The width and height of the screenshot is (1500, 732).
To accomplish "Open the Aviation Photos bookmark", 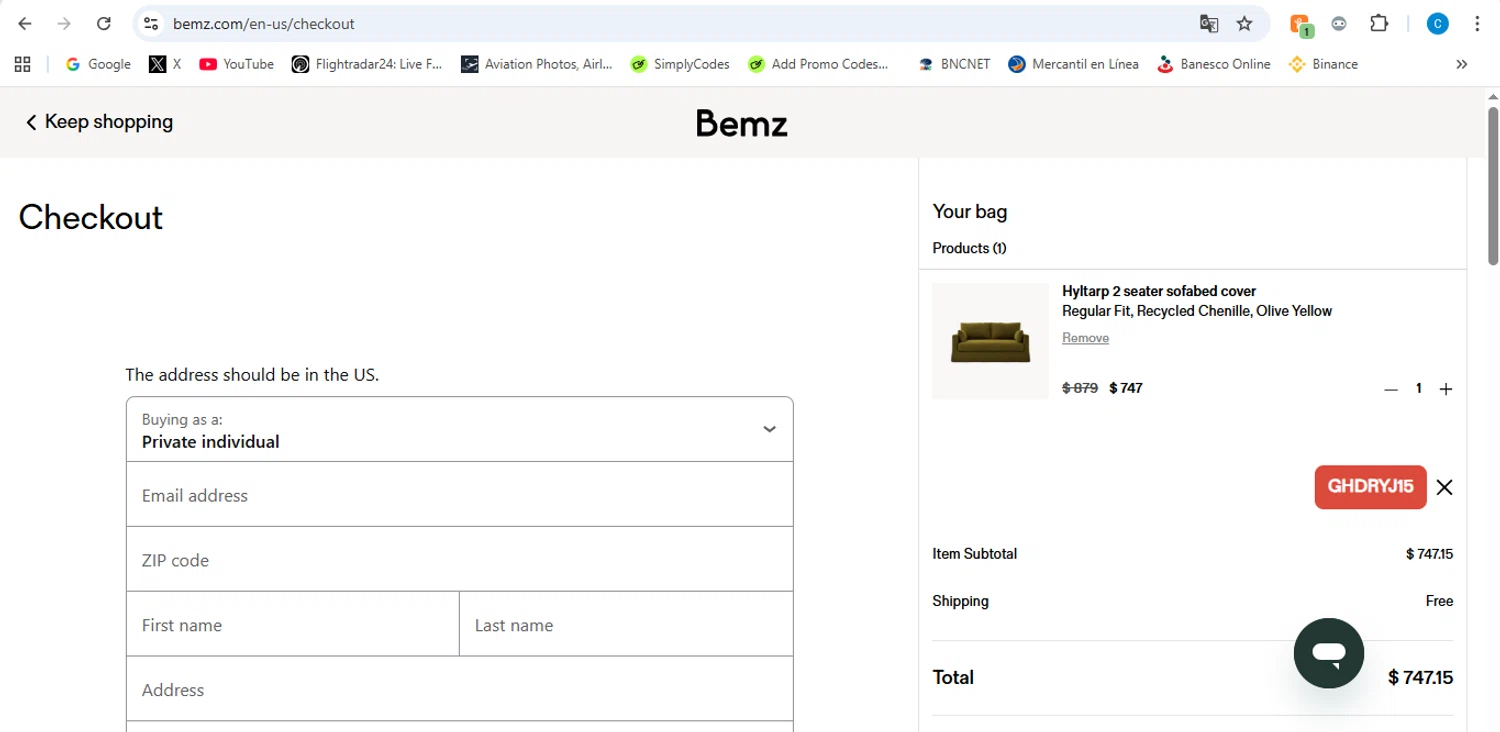I will [x=537, y=64].
